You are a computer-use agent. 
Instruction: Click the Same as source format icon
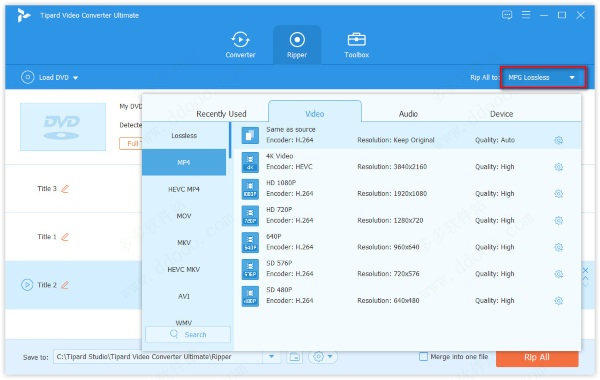250,135
